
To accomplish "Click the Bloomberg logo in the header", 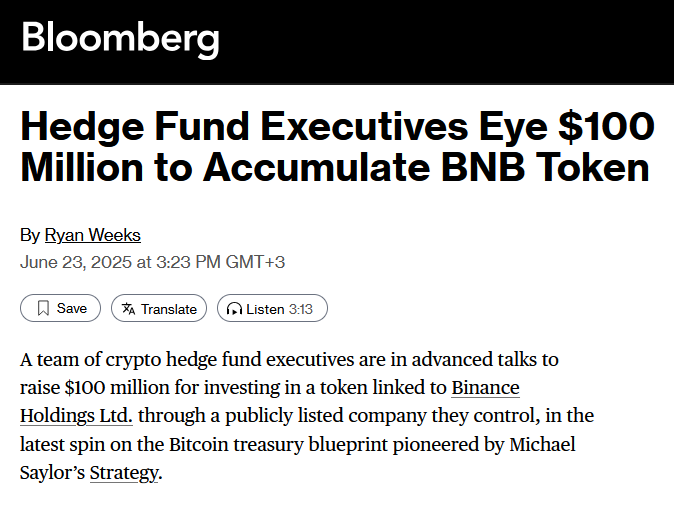I will (120, 38).
